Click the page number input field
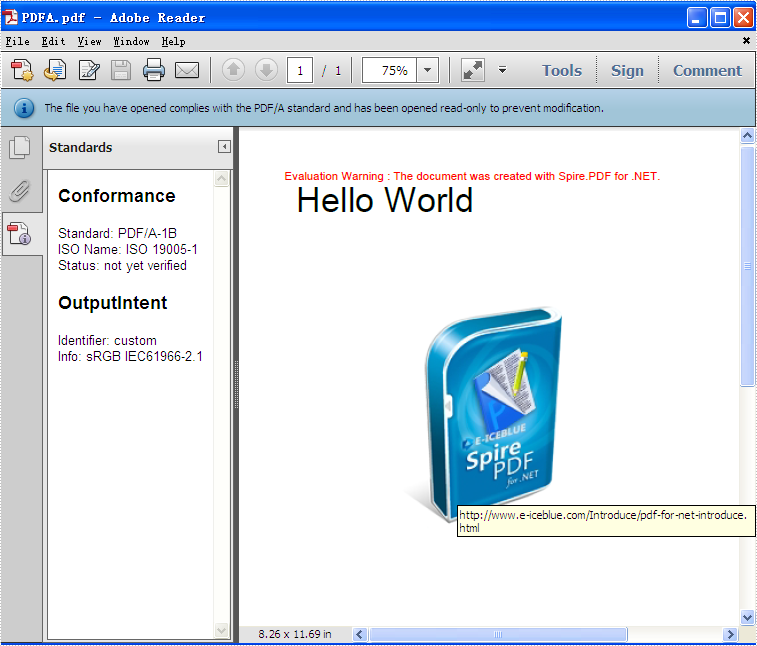The height and width of the screenshot is (646, 757). click(x=300, y=70)
